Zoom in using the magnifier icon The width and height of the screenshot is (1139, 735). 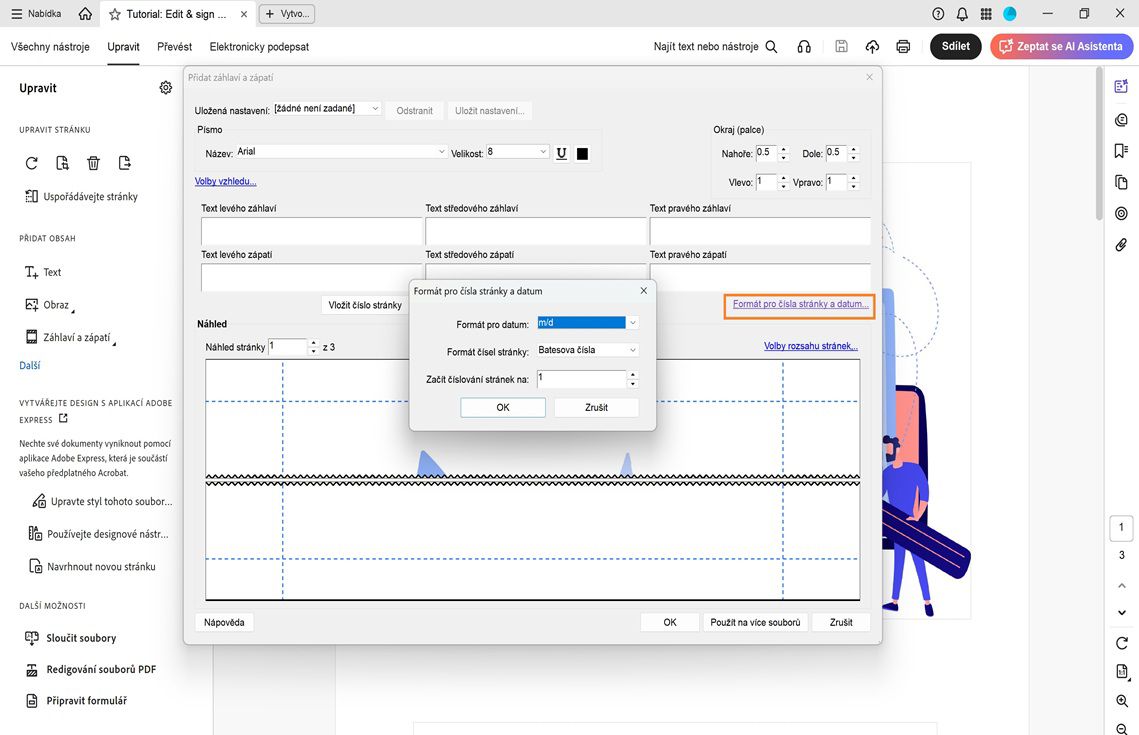tap(1120, 700)
